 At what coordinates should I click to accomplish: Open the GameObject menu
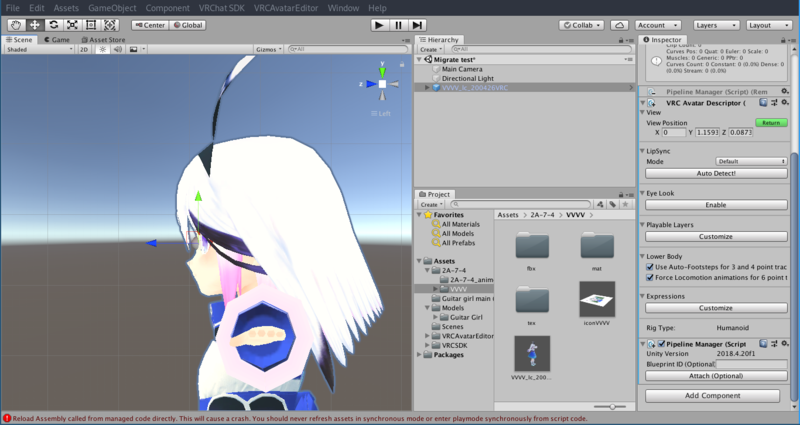pos(112,8)
